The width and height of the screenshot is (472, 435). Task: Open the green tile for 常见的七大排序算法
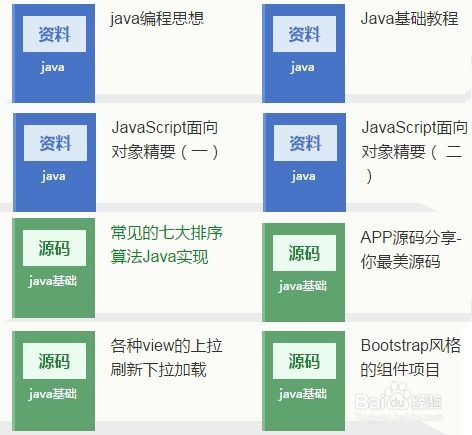[54, 268]
